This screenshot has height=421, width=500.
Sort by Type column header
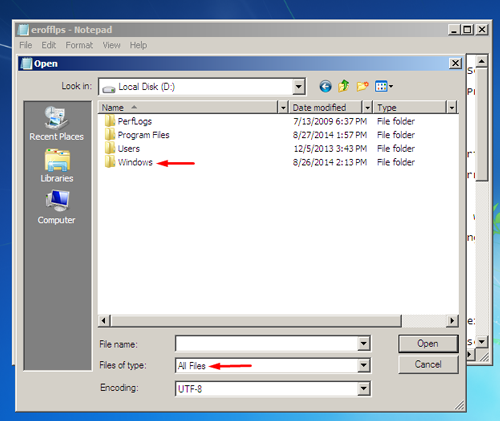click(410, 108)
